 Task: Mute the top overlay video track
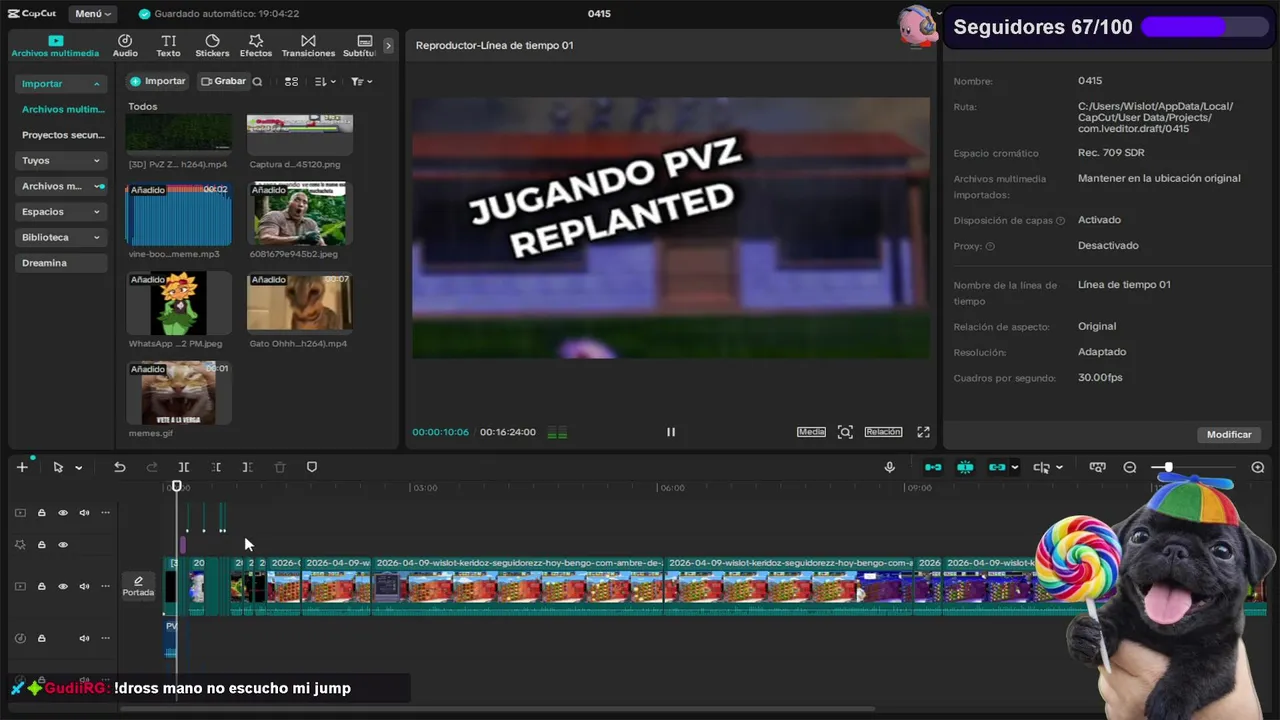point(84,513)
